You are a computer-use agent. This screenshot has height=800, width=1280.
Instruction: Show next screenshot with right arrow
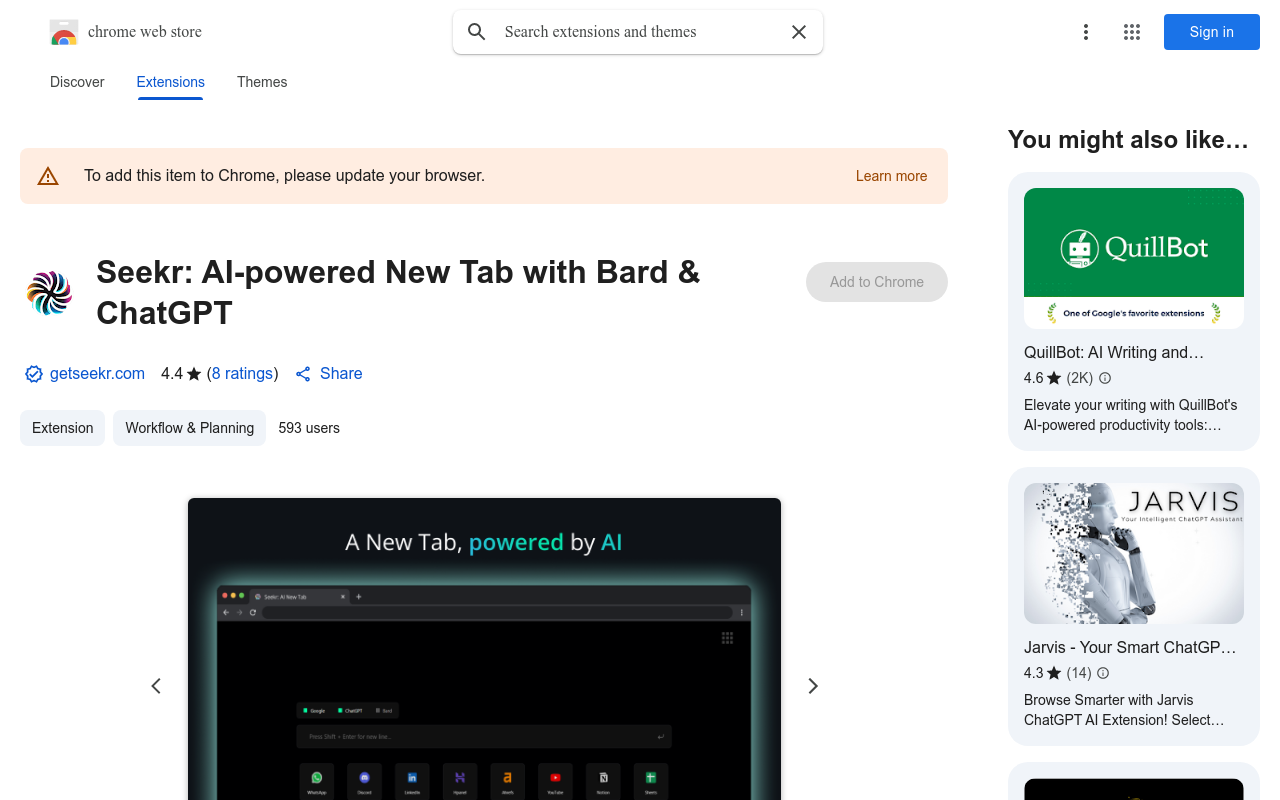[x=813, y=686]
